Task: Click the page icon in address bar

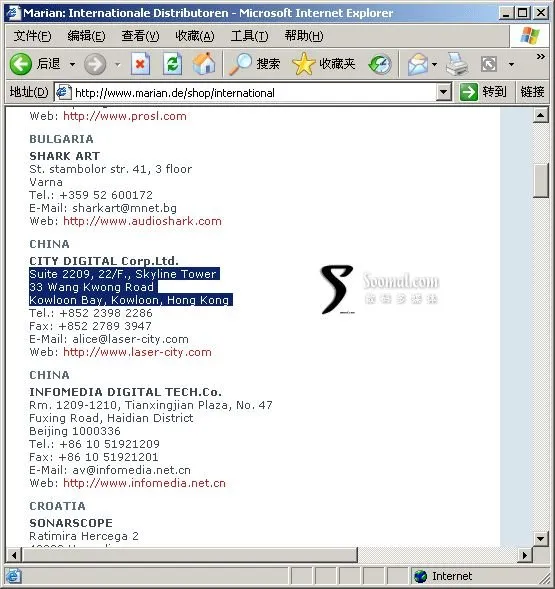Action: coord(64,92)
